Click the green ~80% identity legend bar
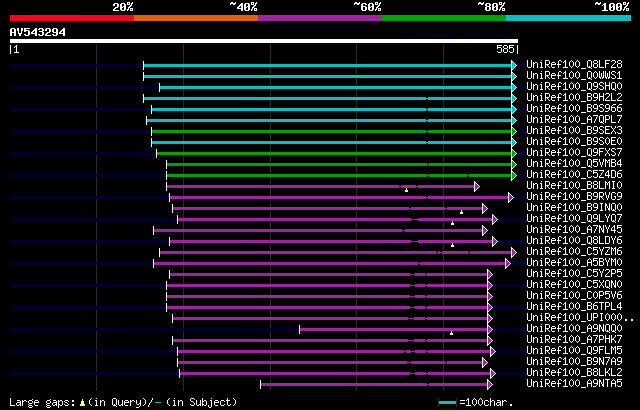The image size is (640, 410). click(444, 18)
